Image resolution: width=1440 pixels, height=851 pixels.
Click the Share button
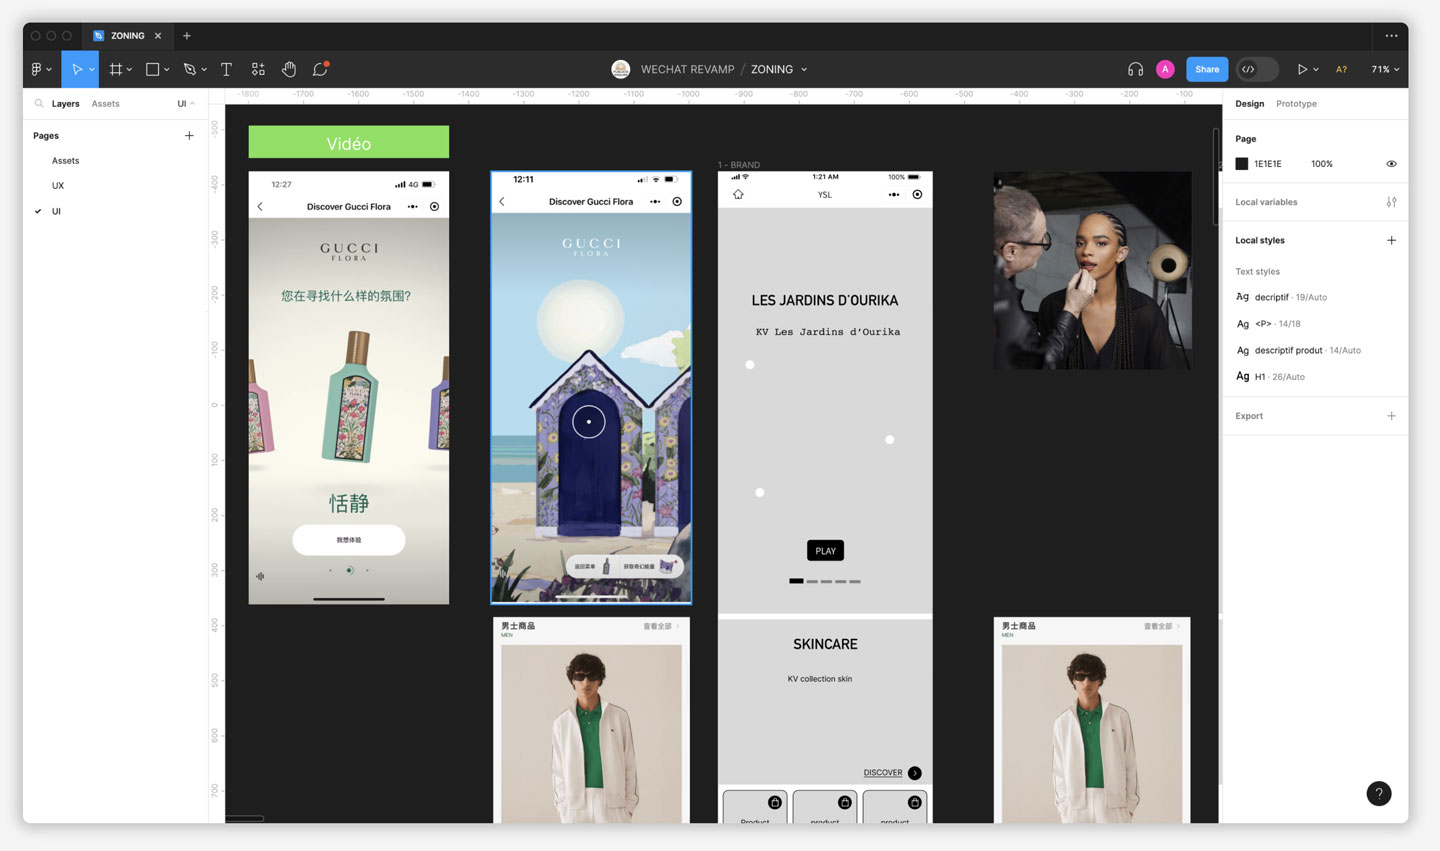coord(1207,69)
